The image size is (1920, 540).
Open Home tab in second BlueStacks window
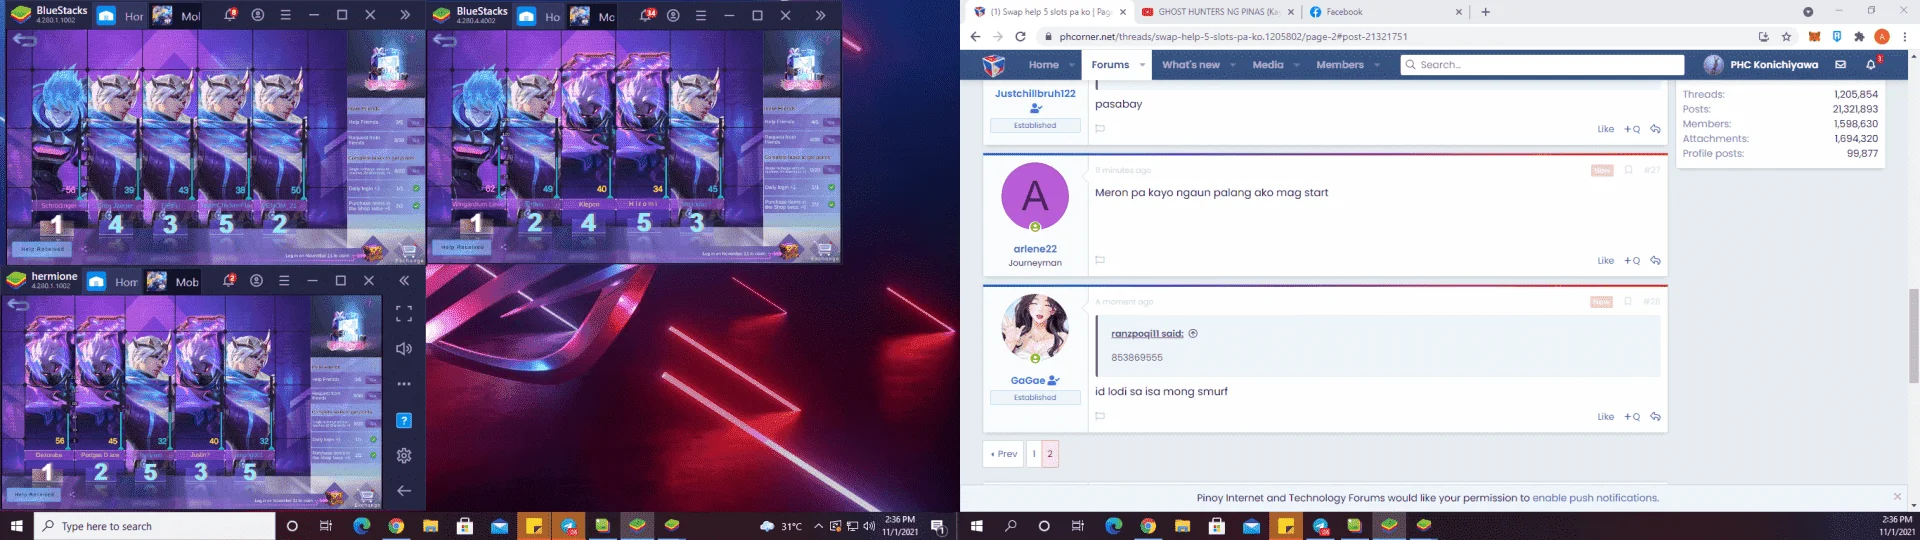[x=538, y=16]
